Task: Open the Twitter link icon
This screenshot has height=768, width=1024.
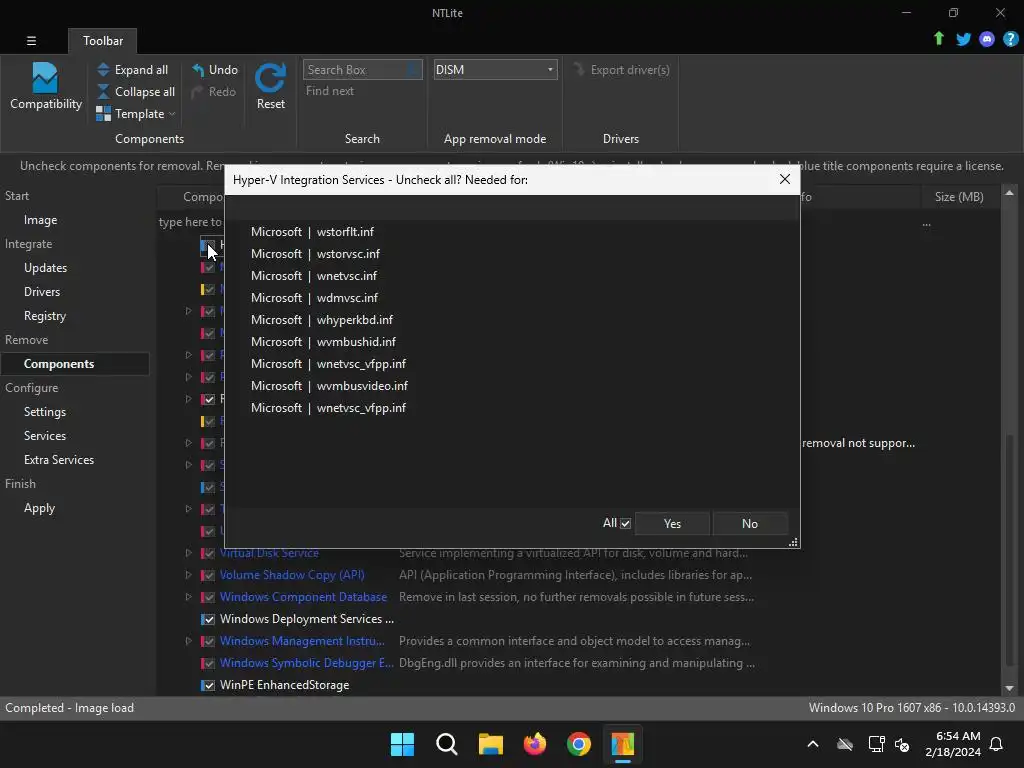Action: point(963,39)
